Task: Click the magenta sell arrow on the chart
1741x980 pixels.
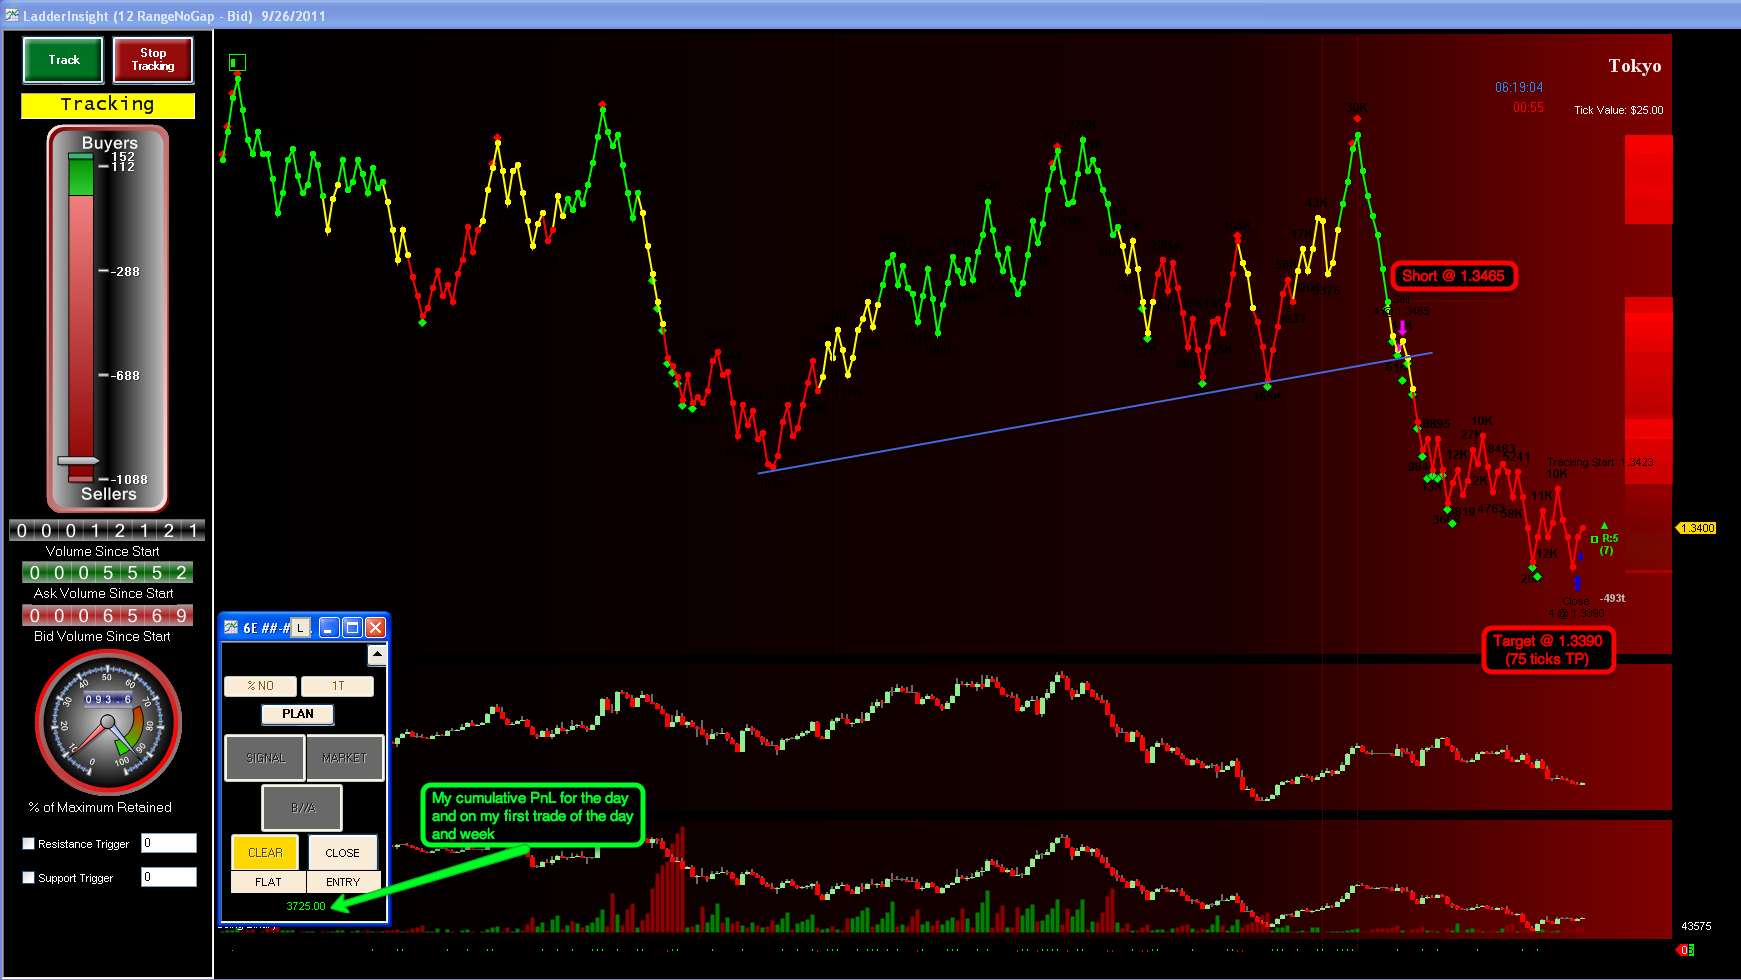Action: pyautogui.click(x=1403, y=328)
